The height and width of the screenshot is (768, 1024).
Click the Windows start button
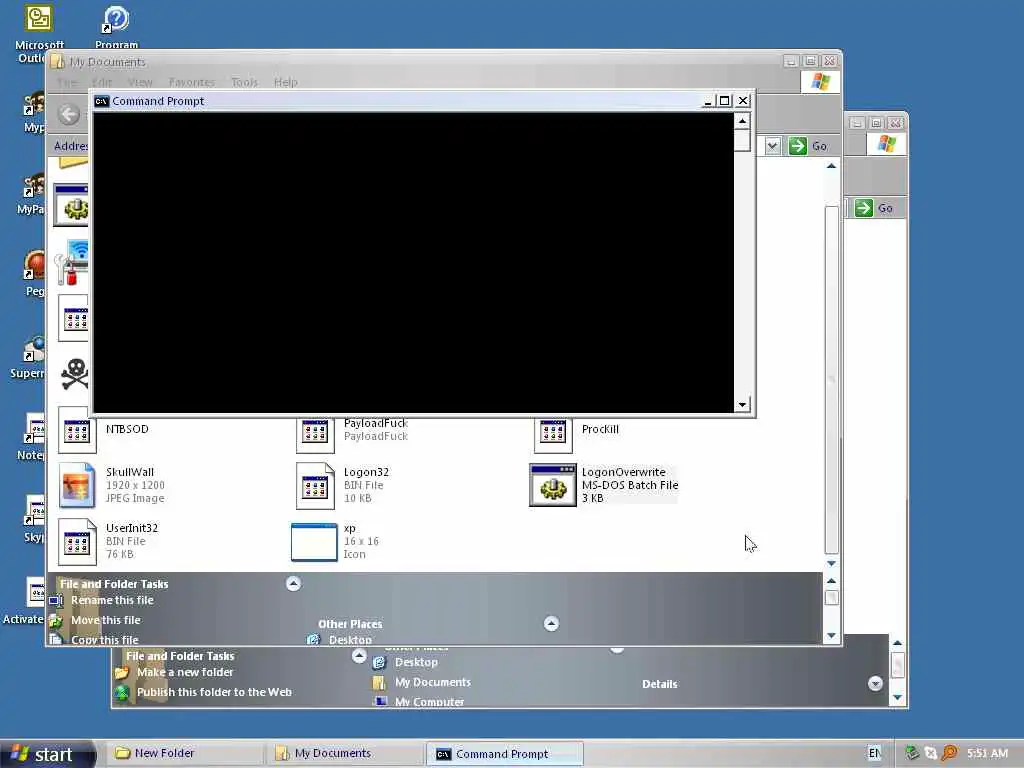pos(47,754)
